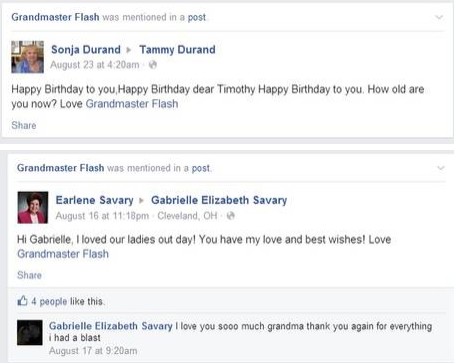Click the Cleveland, OH location link
The width and height of the screenshot is (454, 363).
(187, 216)
